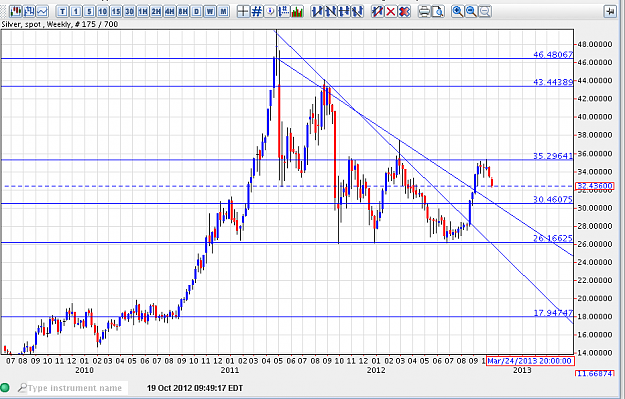Reset the chart zoom level
This screenshot has height=399, width=625.
tap(485, 12)
